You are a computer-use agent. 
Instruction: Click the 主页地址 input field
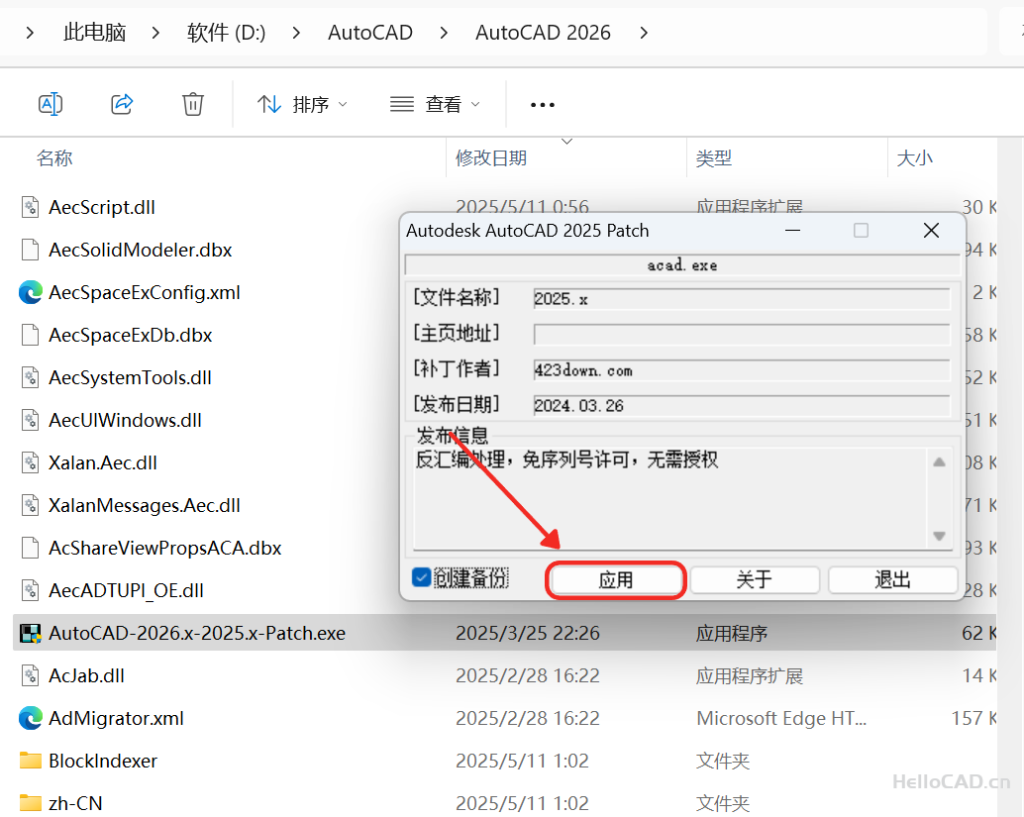740,334
